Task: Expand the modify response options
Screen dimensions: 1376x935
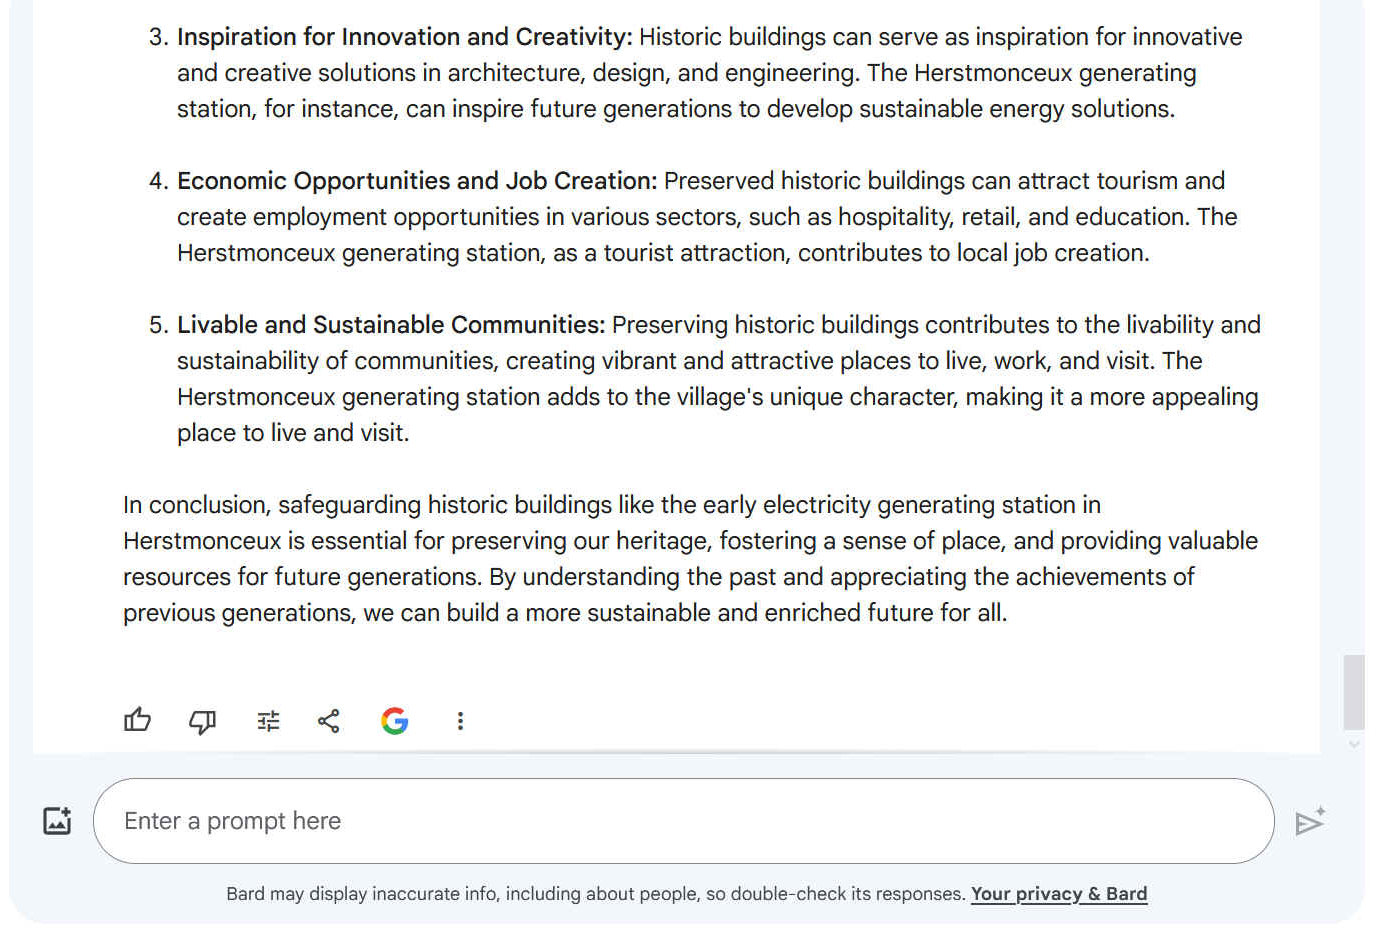Action: tap(267, 720)
